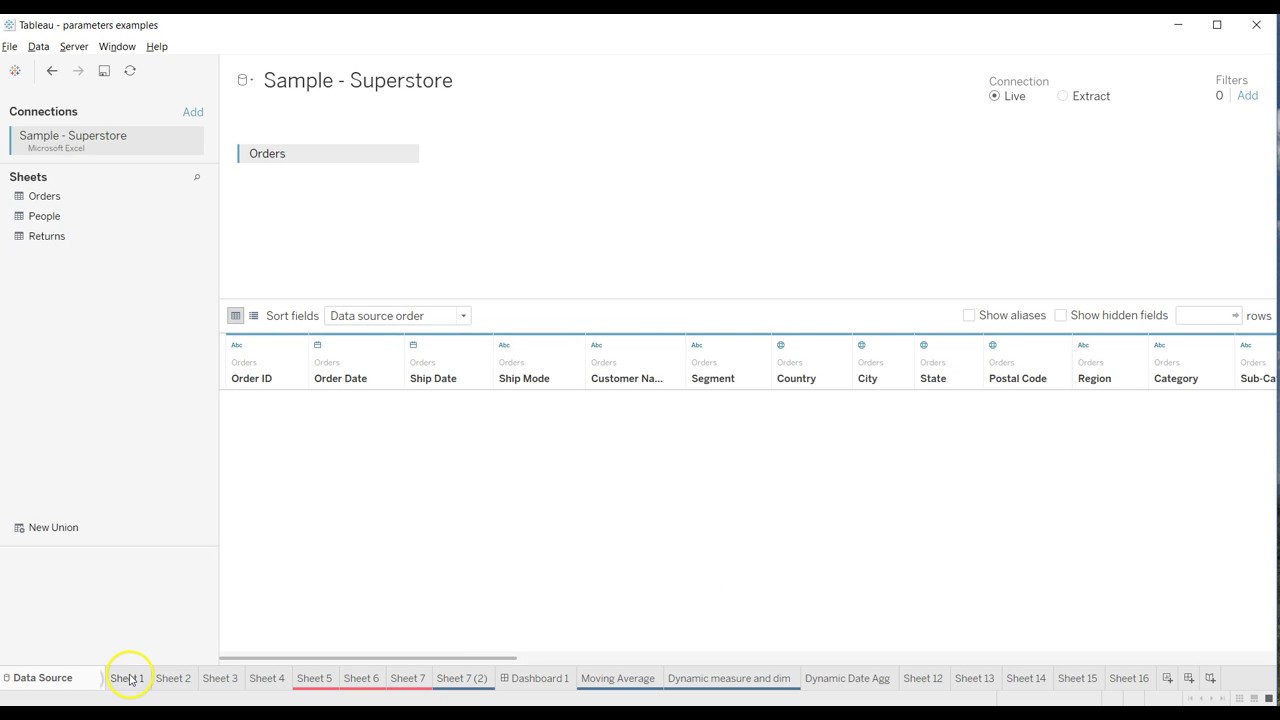Viewport: 1280px width, 720px height.
Task: Open the Server menu
Action: 74,46
